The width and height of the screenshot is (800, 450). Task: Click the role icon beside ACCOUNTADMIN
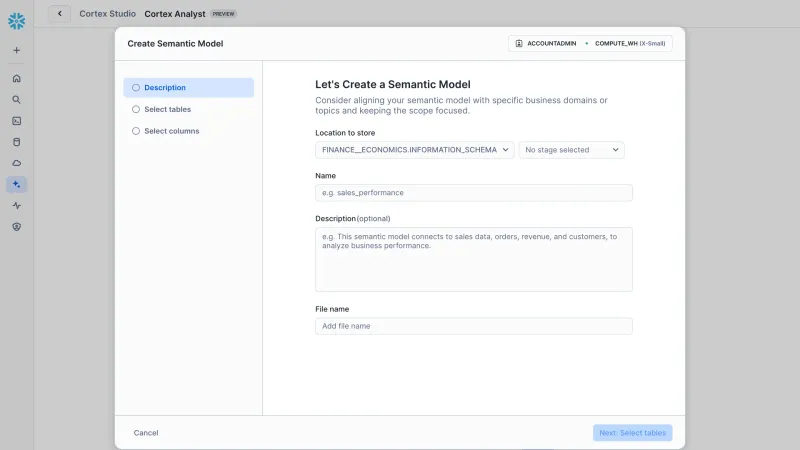[x=519, y=43]
